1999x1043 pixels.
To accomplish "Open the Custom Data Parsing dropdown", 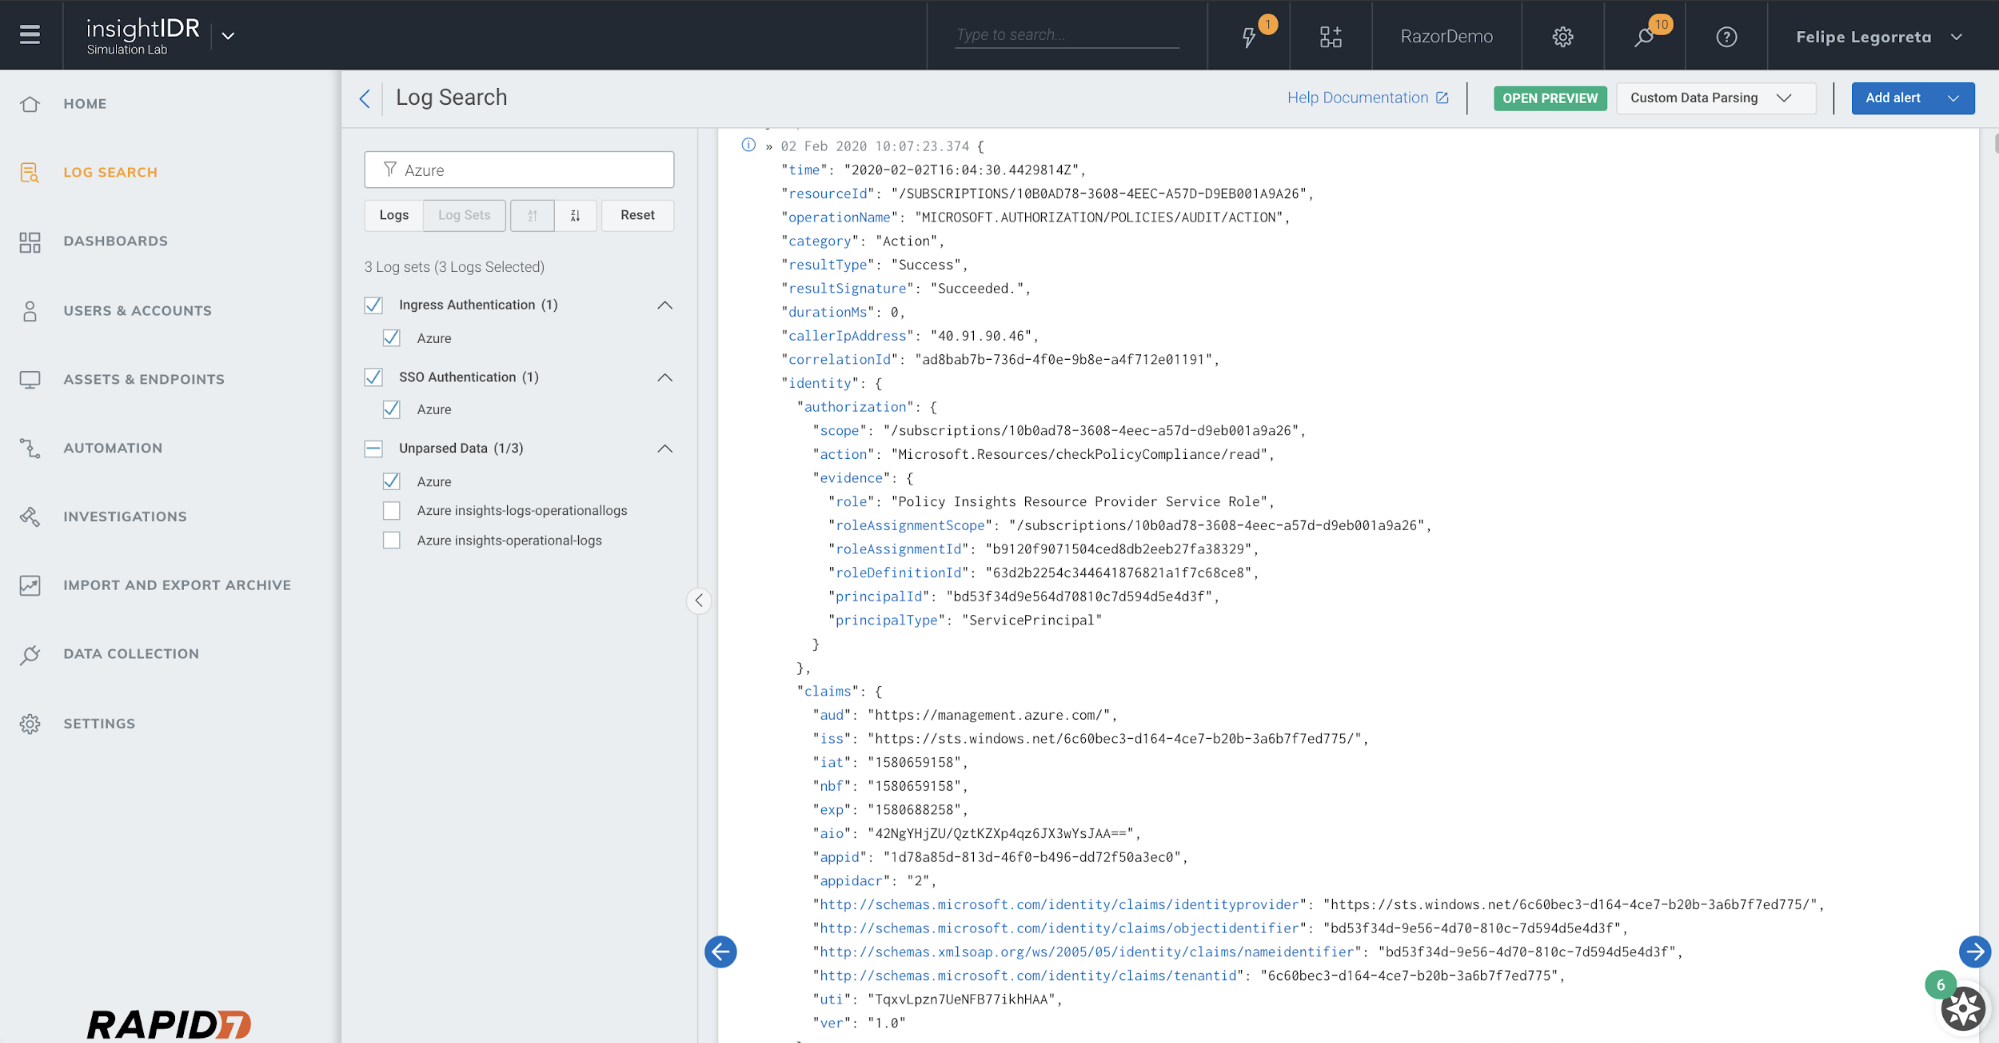I will point(1716,98).
